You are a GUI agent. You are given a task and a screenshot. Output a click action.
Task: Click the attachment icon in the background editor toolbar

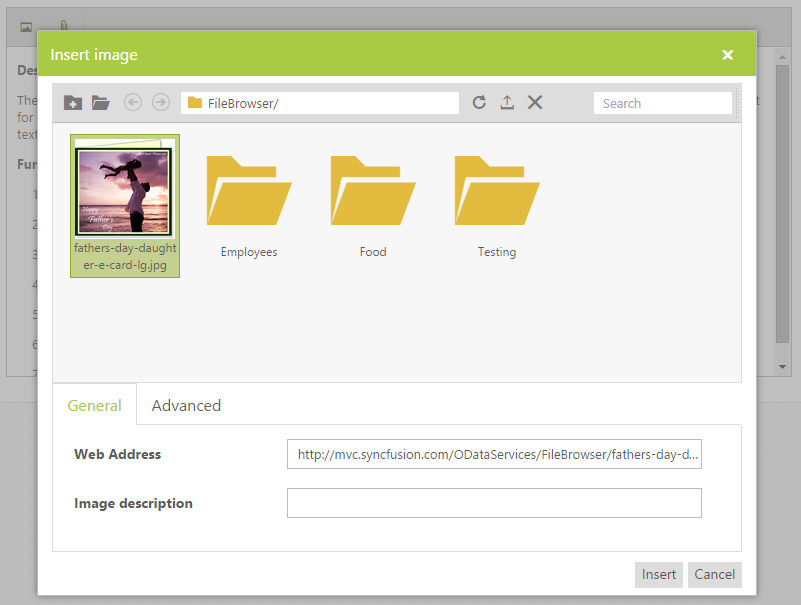point(64,26)
